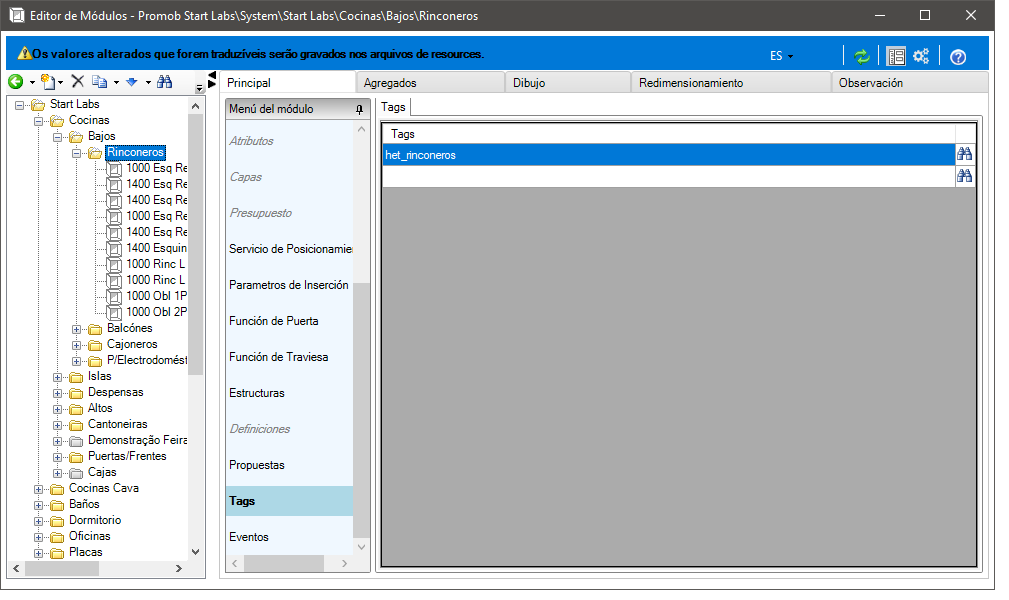Image resolution: width=1009 pixels, height=600 pixels.
Task: Click the blue down arrow import icon
Action: pyautogui.click(x=132, y=82)
